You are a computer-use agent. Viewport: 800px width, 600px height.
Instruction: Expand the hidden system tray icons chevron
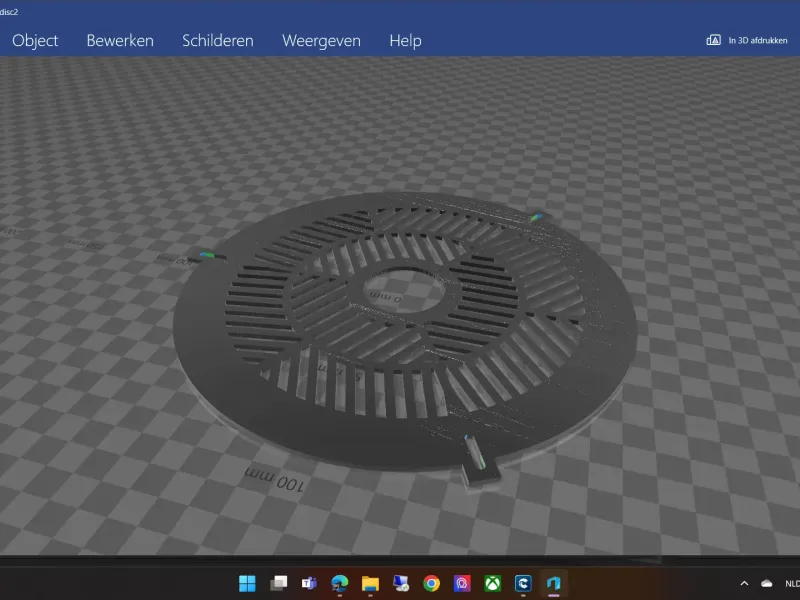pyautogui.click(x=744, y=583)
